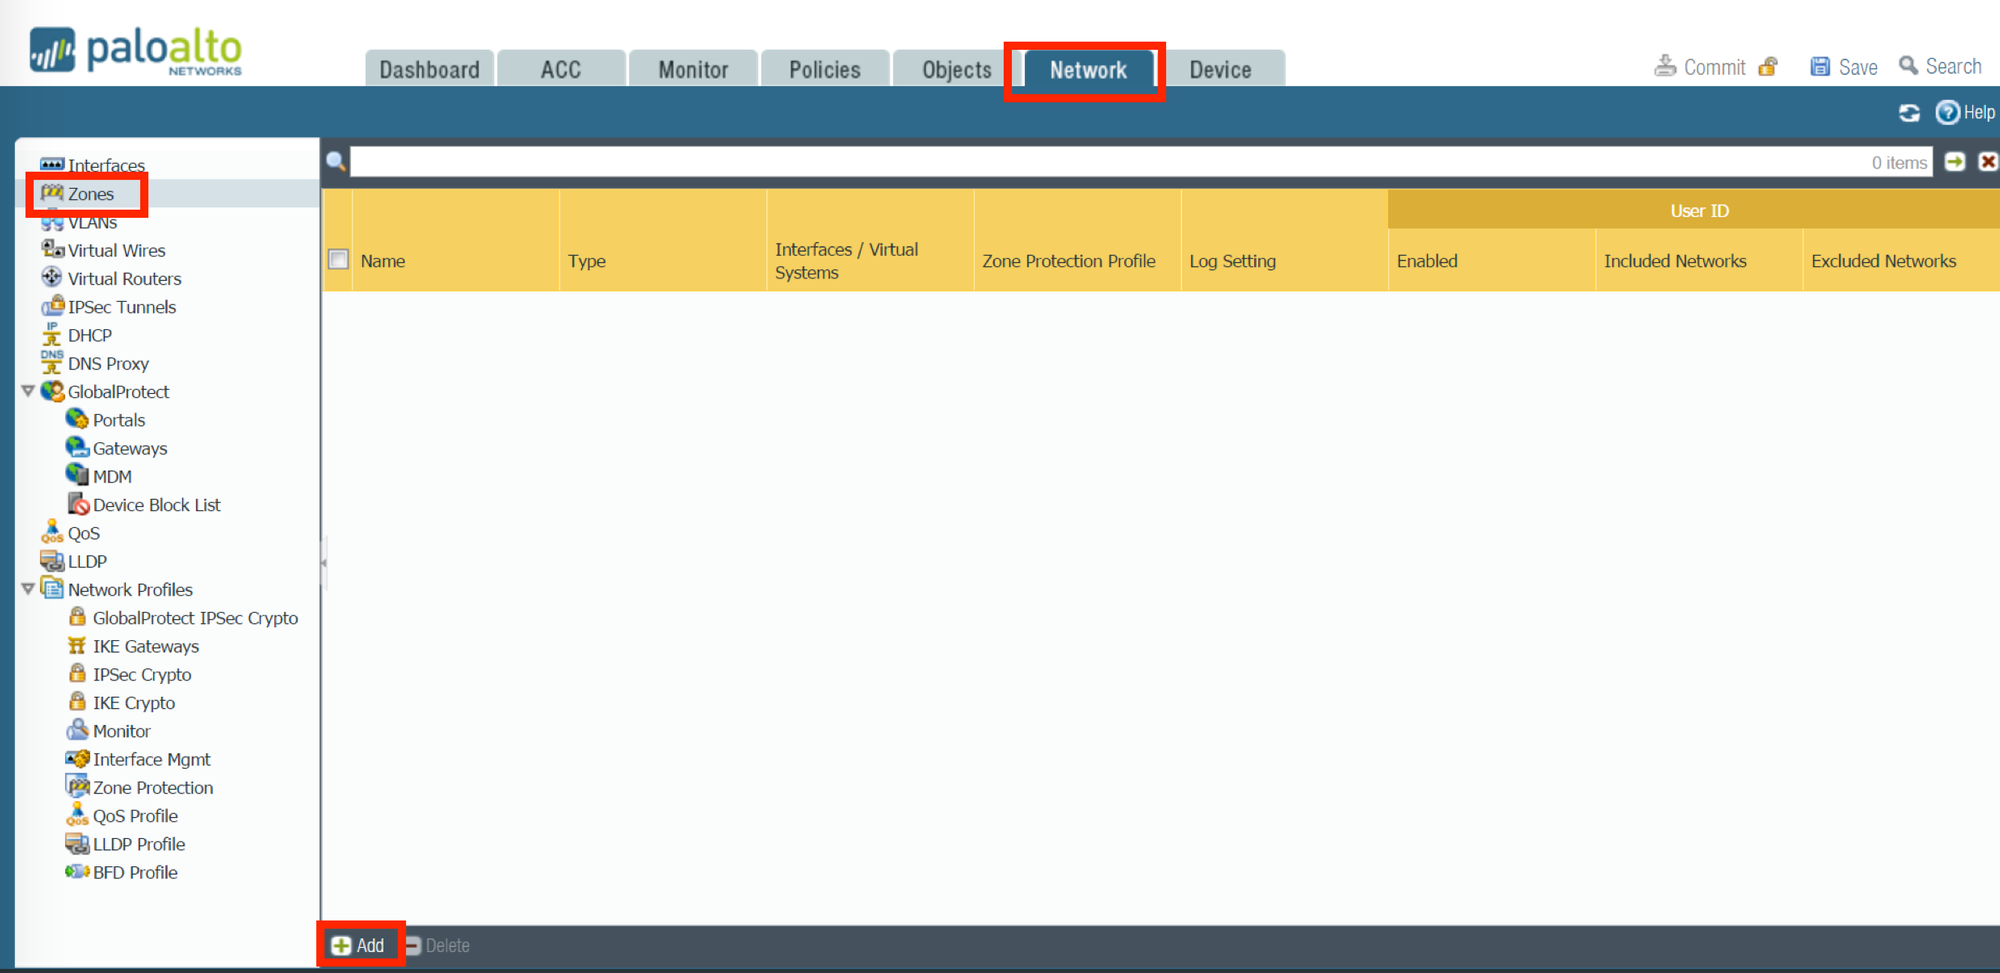Viewport: 2000px width, 973px height.
Task: Collapse the left sidebar using splitter handle
Action: (x=323, y=563)
